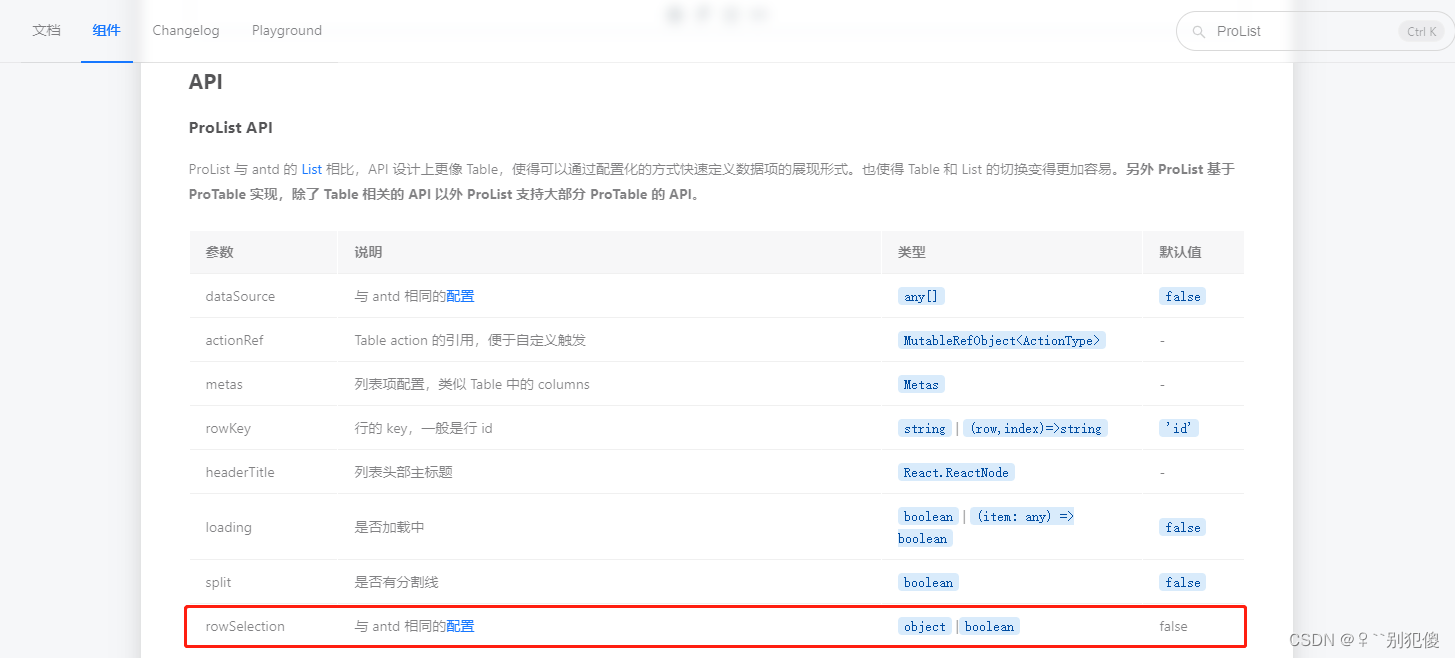The height and width of the screenshot is (658, 1455).
Task: Click the React.ReactNode type tag
Action: 955,472
